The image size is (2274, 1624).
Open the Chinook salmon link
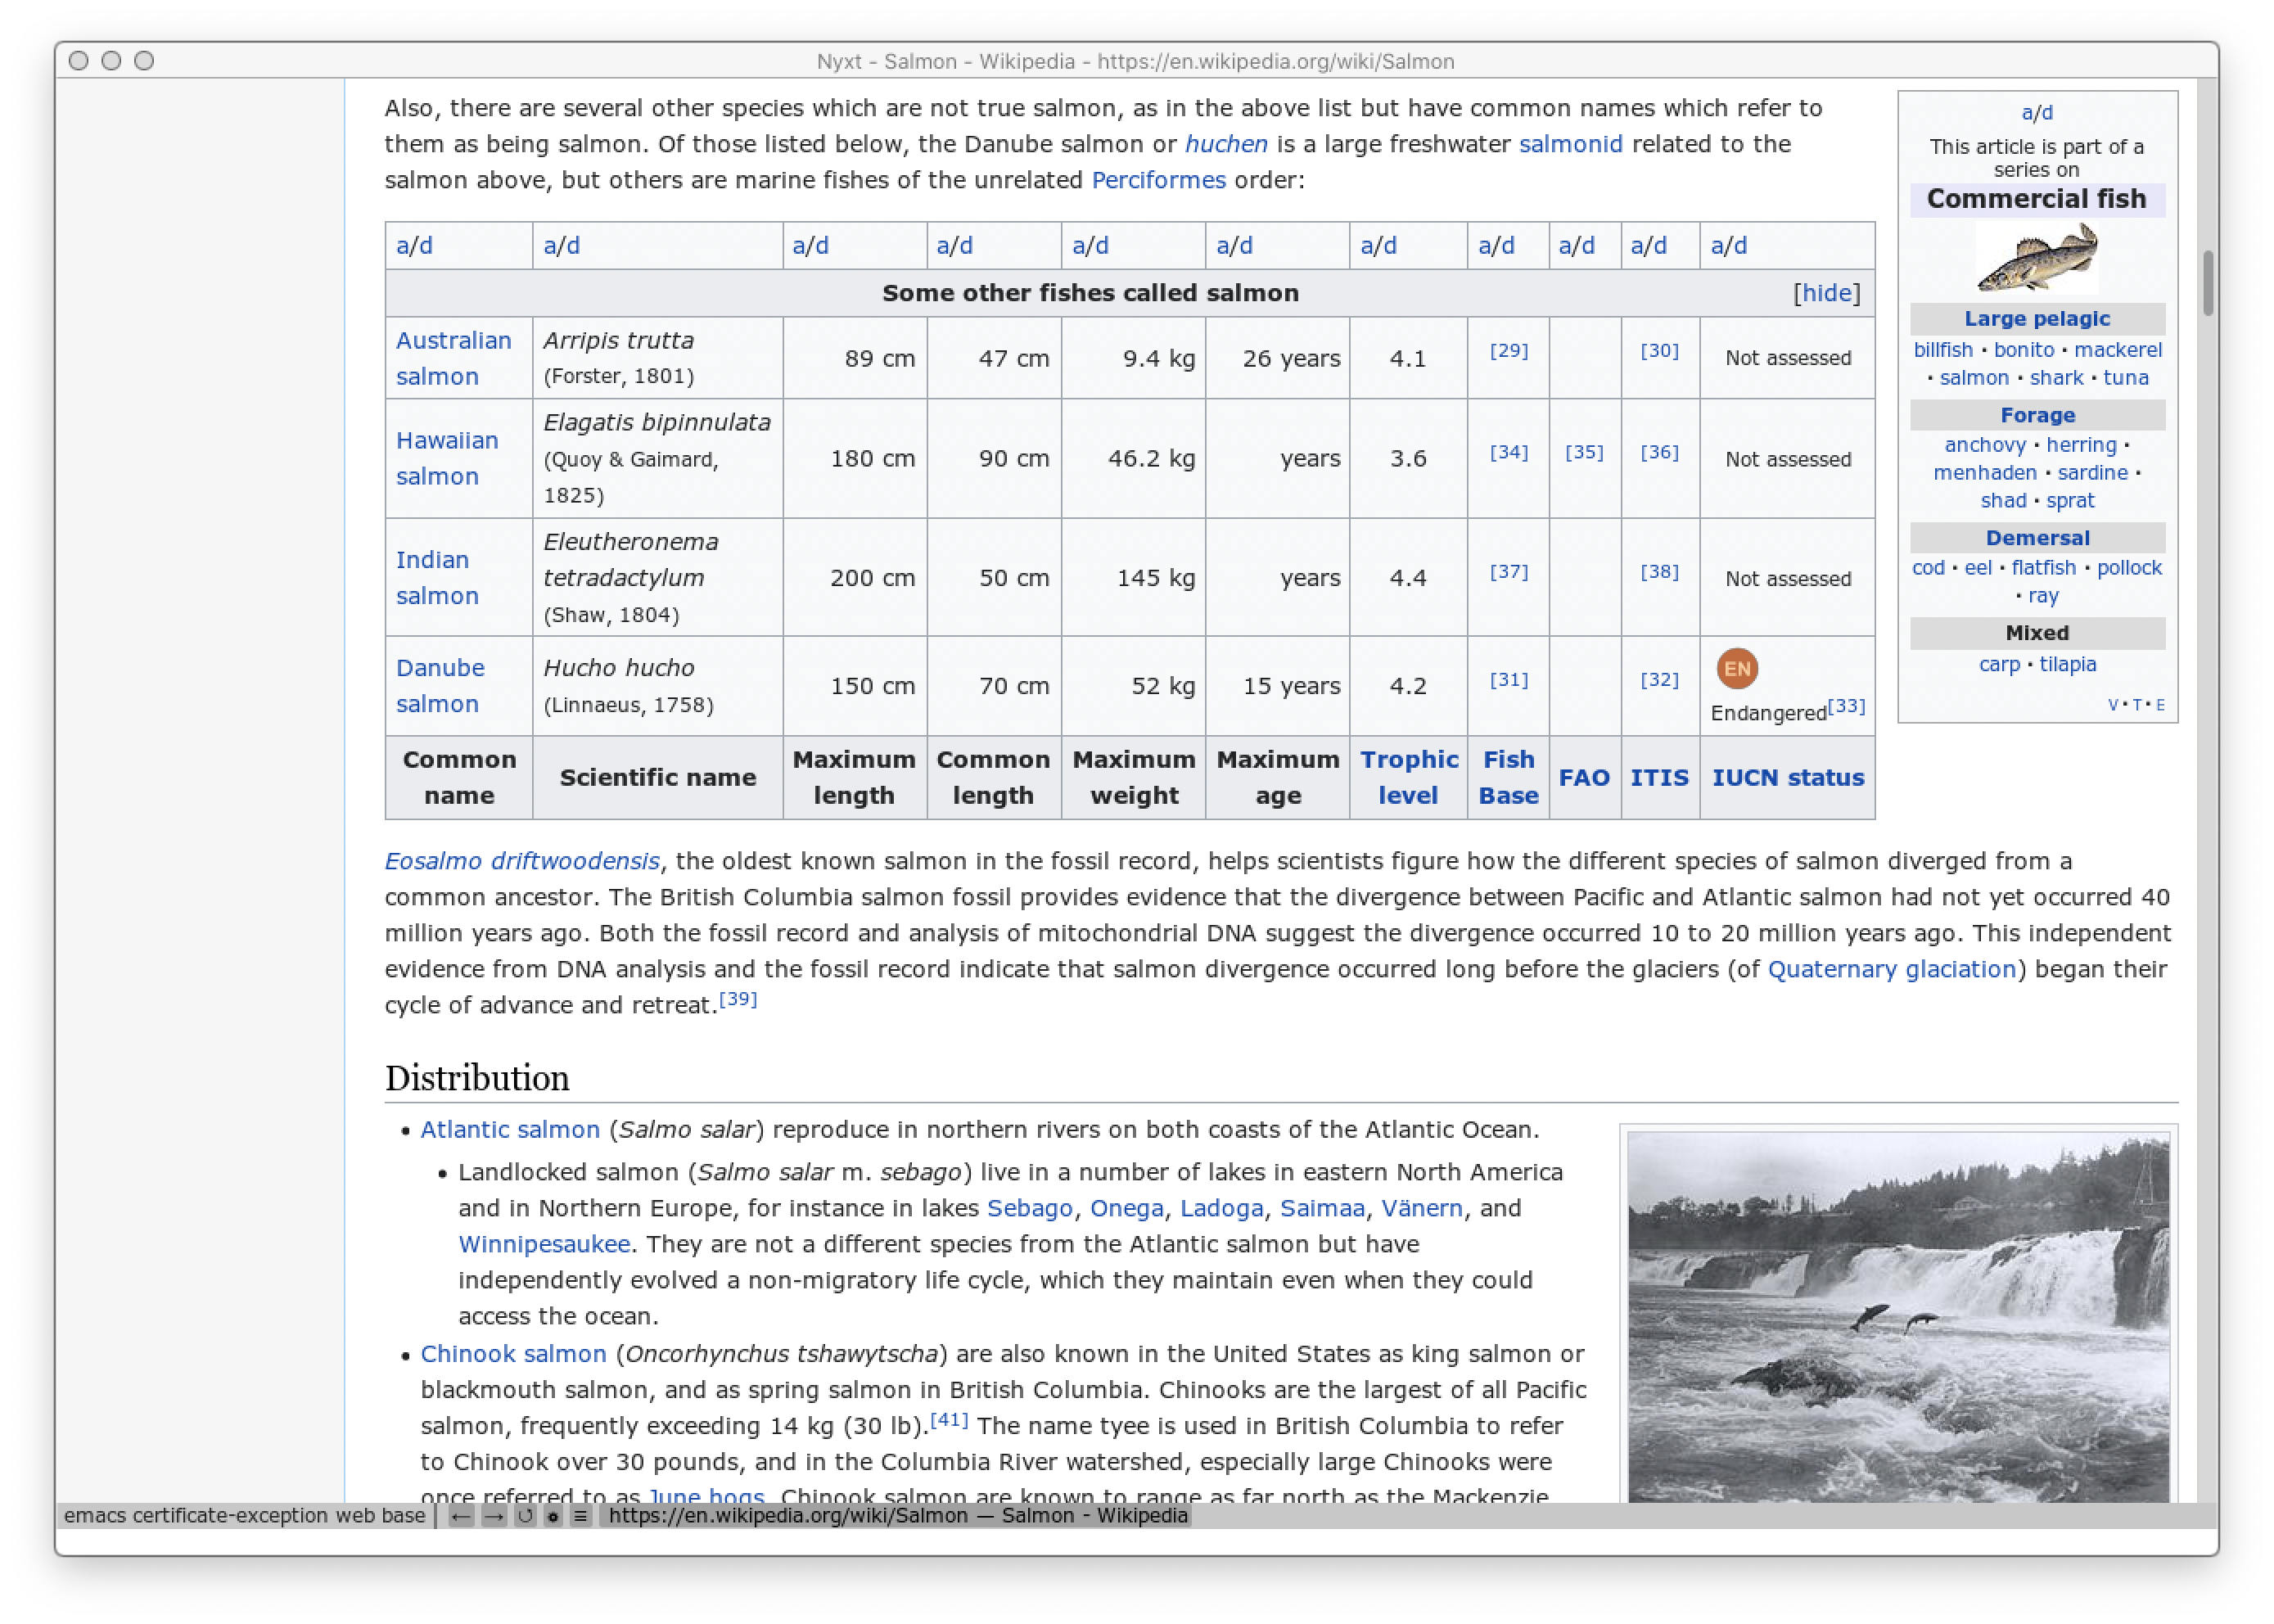click(513, 1353)
